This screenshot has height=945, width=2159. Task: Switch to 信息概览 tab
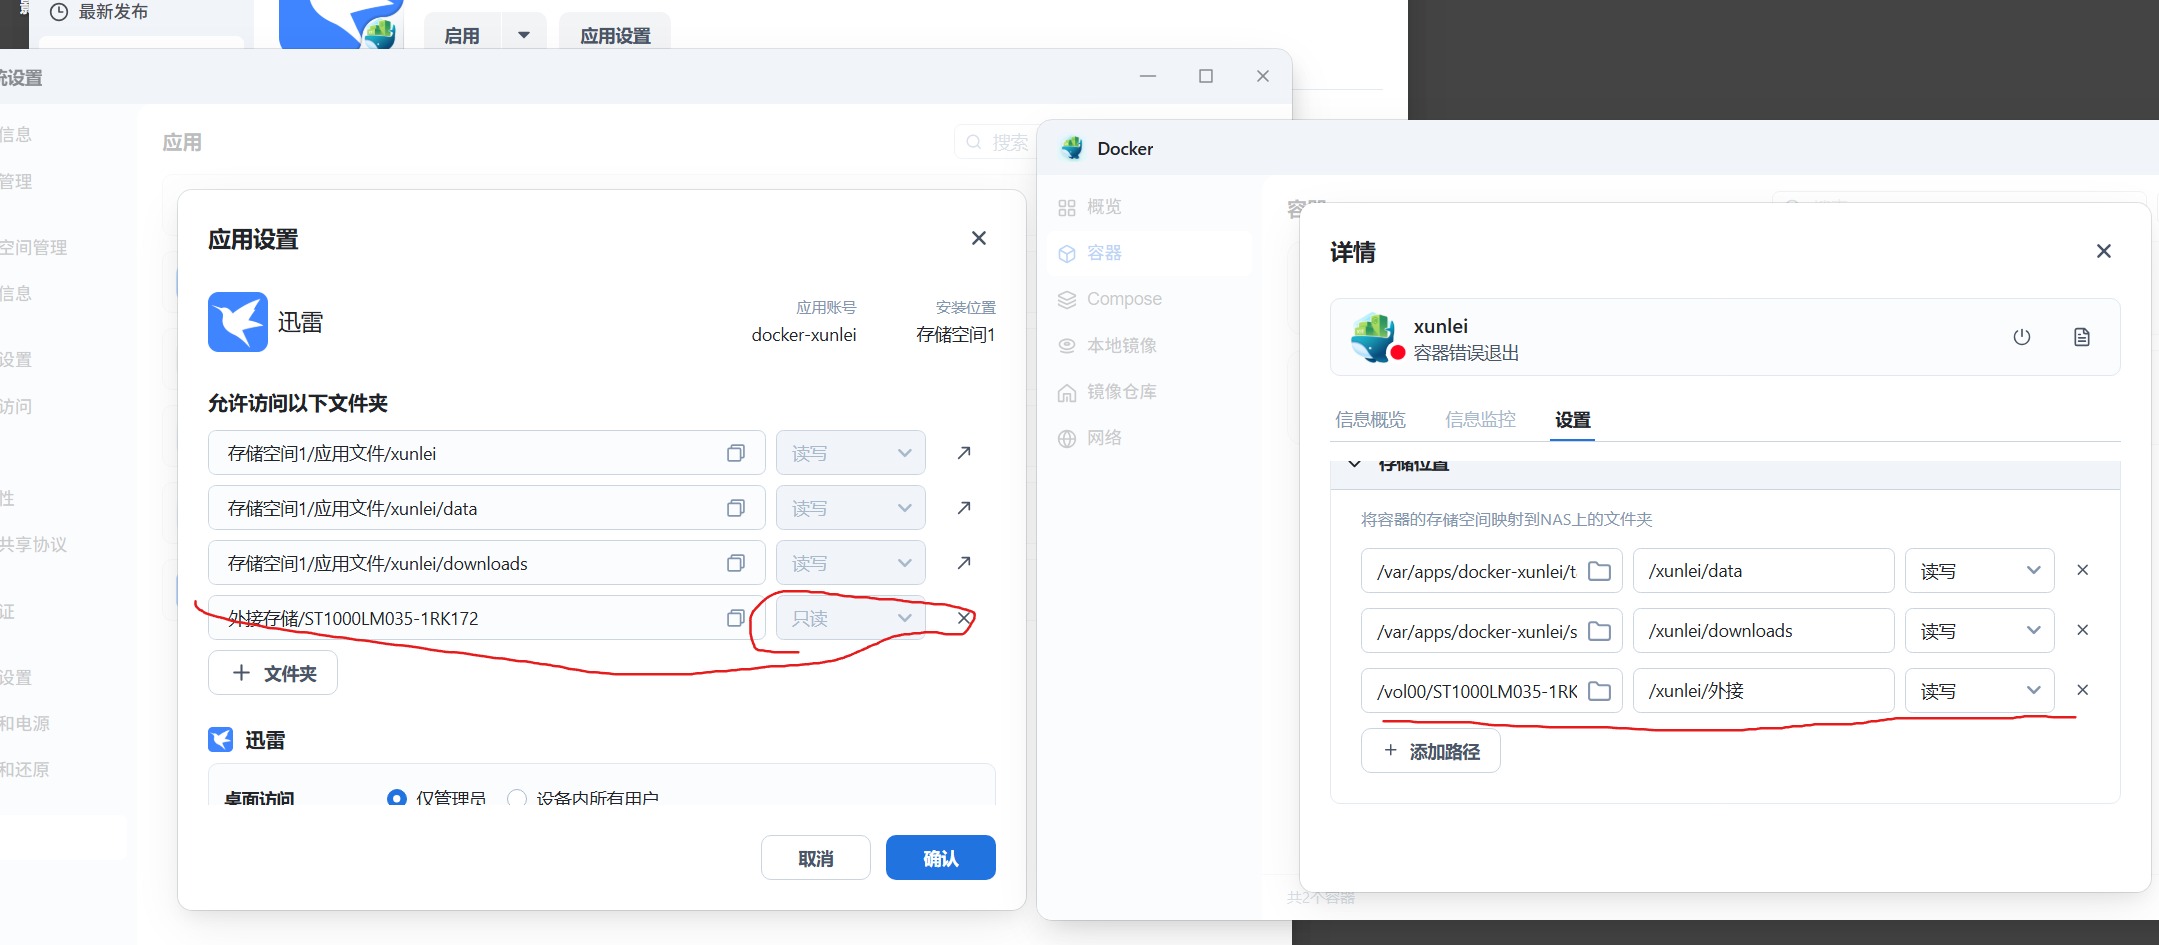click(x=1370, y=420)
